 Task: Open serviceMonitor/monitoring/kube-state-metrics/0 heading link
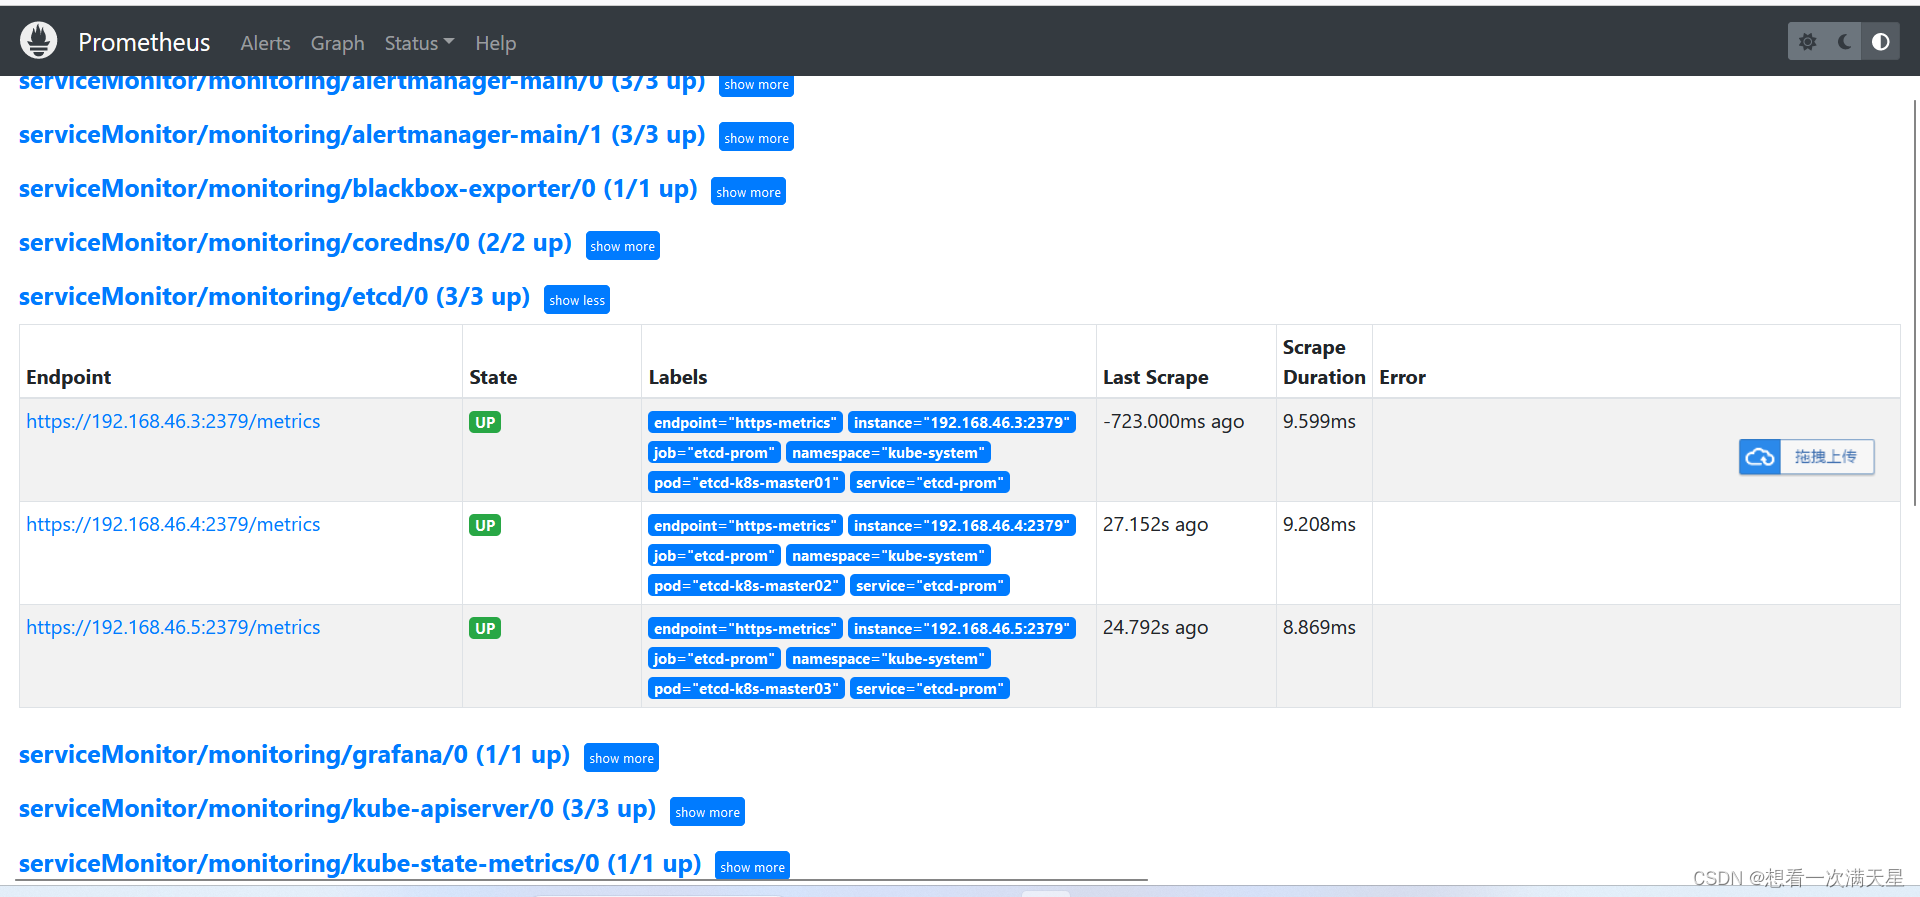point(360,863)
